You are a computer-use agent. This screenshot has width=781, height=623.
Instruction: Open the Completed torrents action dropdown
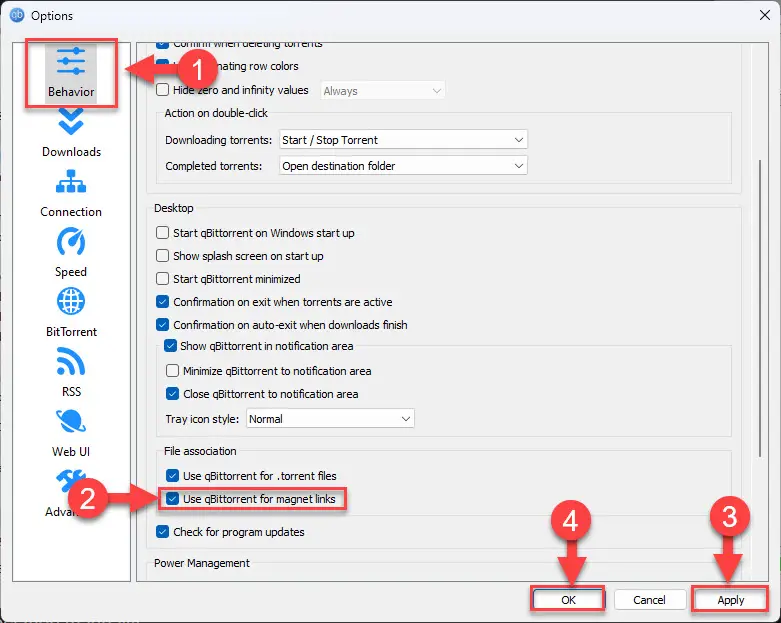tap(403, 166)
